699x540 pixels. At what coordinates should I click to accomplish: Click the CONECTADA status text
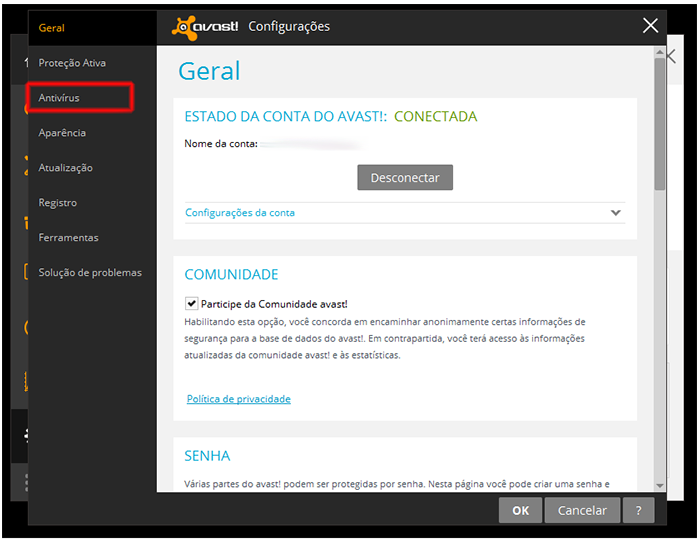436,116
